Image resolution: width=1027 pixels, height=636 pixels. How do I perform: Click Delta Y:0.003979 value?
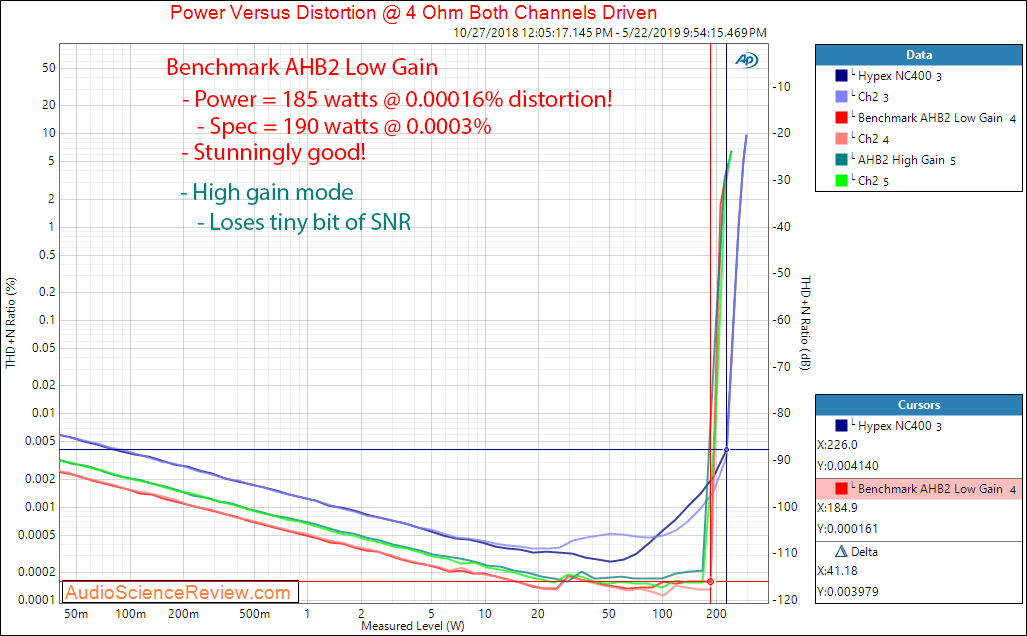click(848, 591)
